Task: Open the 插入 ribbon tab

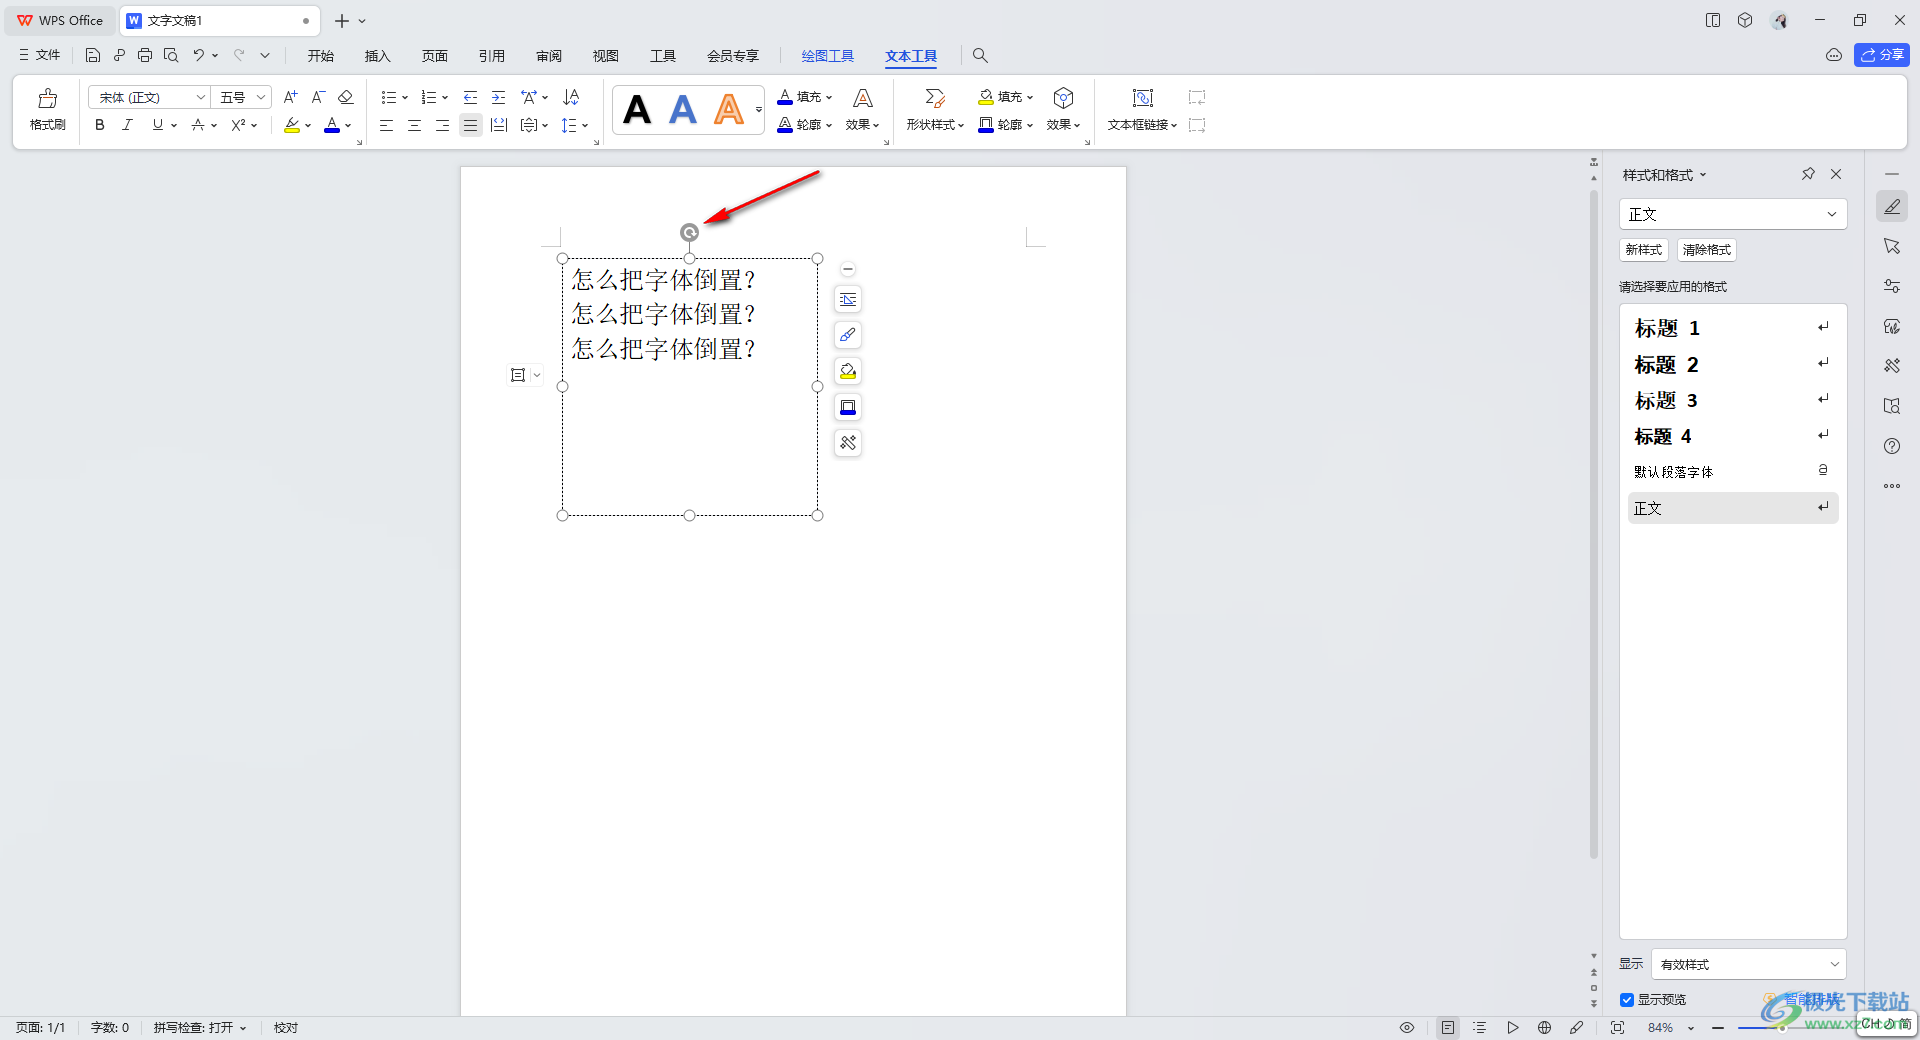Action: point(377,56)
